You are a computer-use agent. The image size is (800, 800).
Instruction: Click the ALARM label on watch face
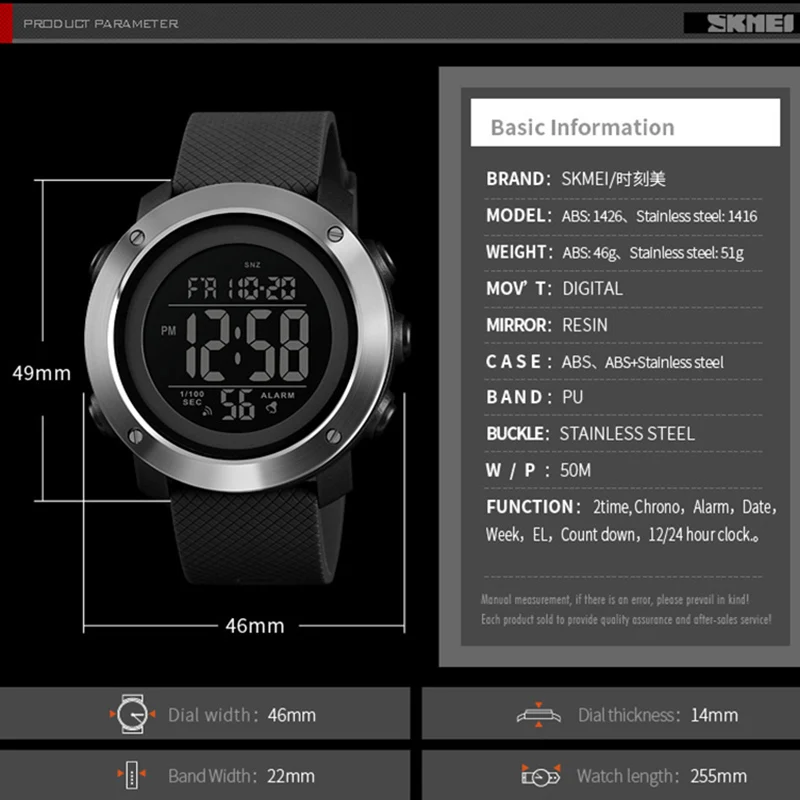coord(278,395)
